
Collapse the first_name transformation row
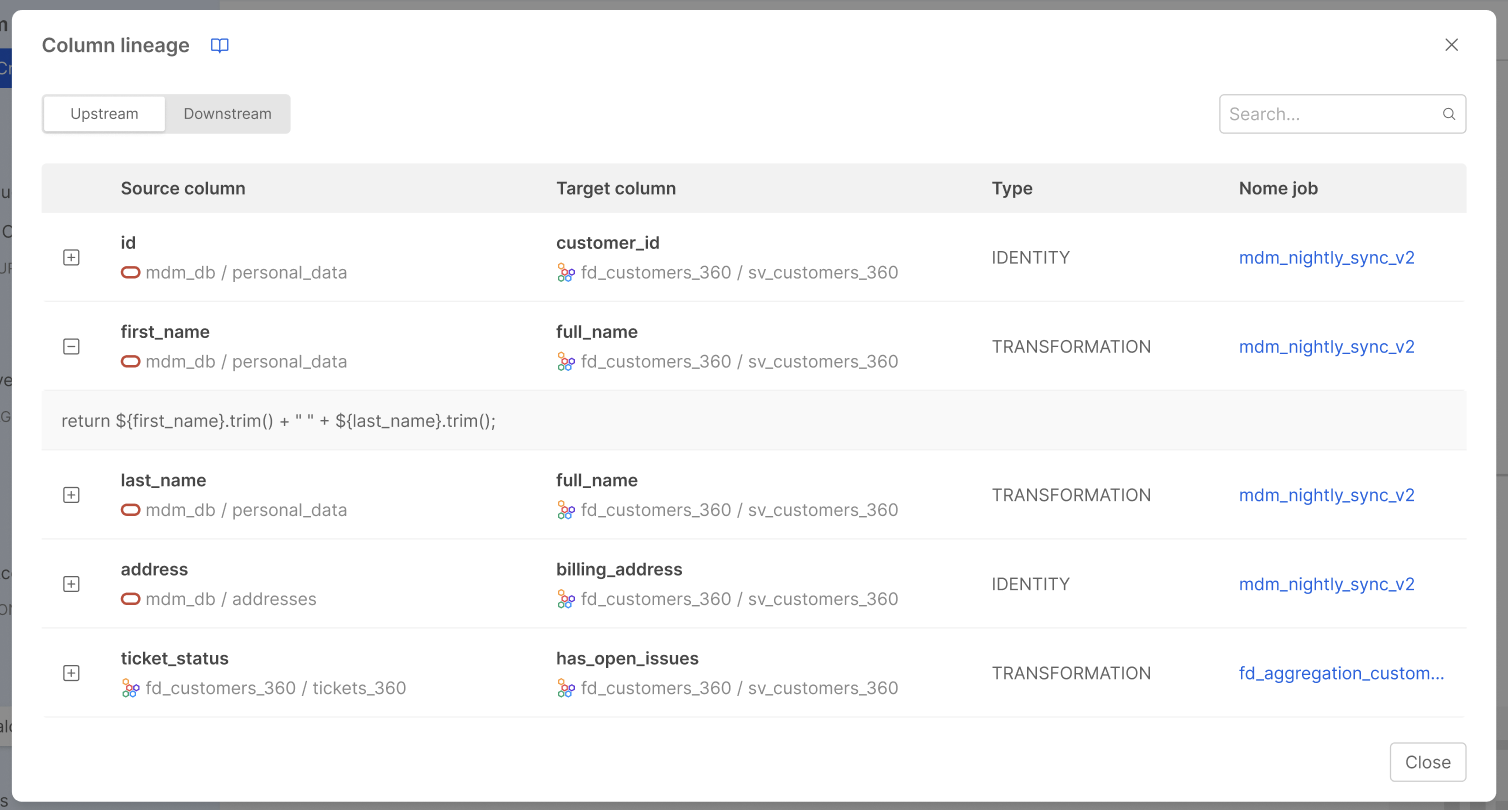(71, 346)
